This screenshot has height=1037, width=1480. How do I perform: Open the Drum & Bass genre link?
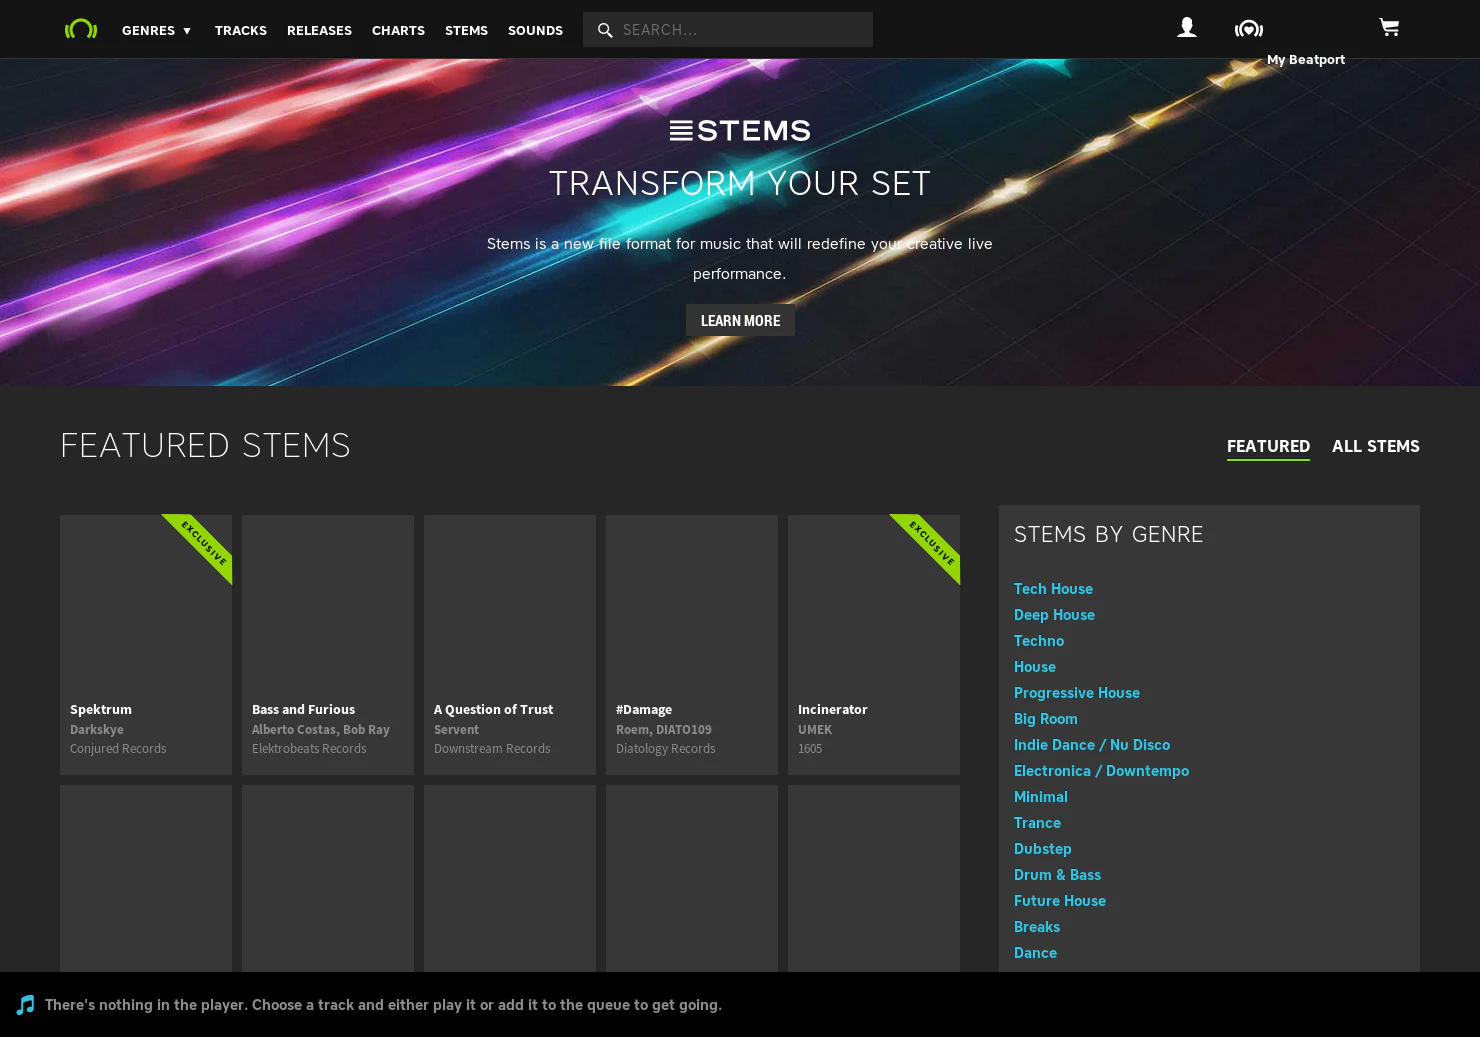point(1057,874)
